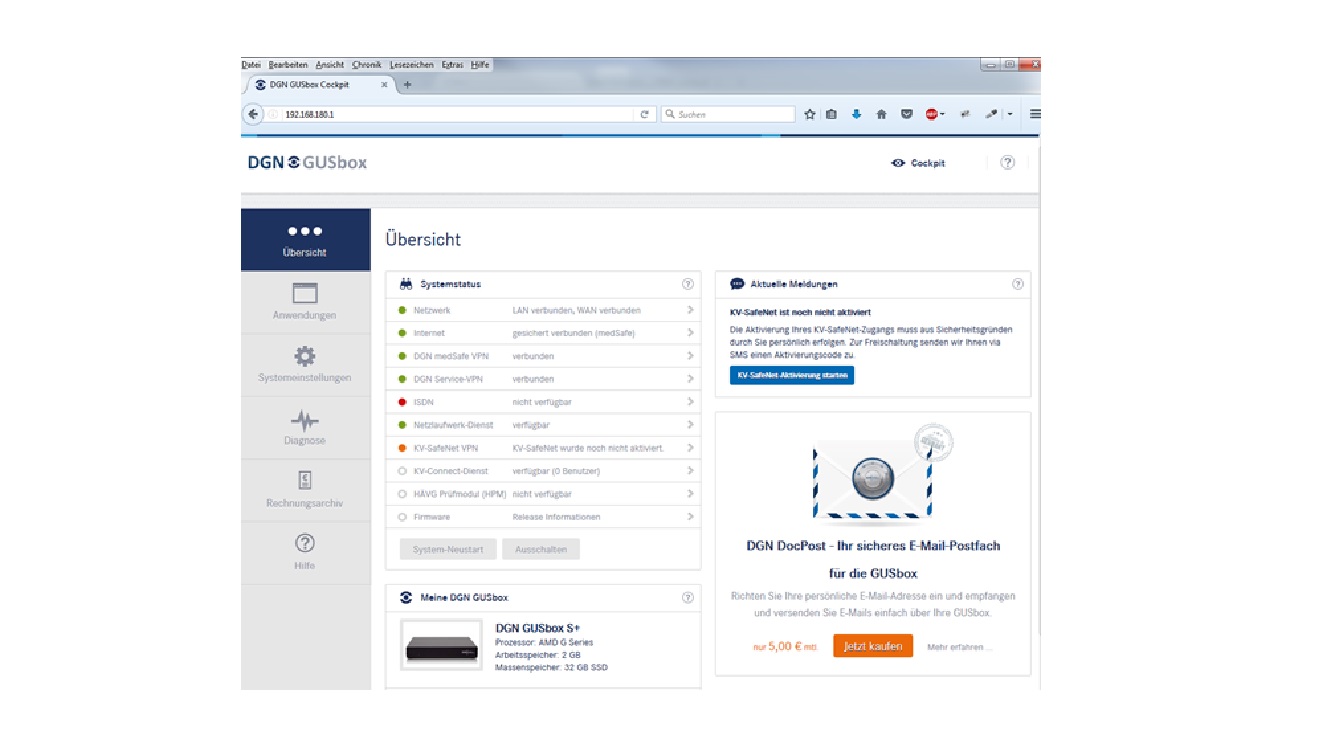This screenshot has width=1334, height=750.
Task: Click help icon of Systemstatus panel
Action: tap(687, 284)
